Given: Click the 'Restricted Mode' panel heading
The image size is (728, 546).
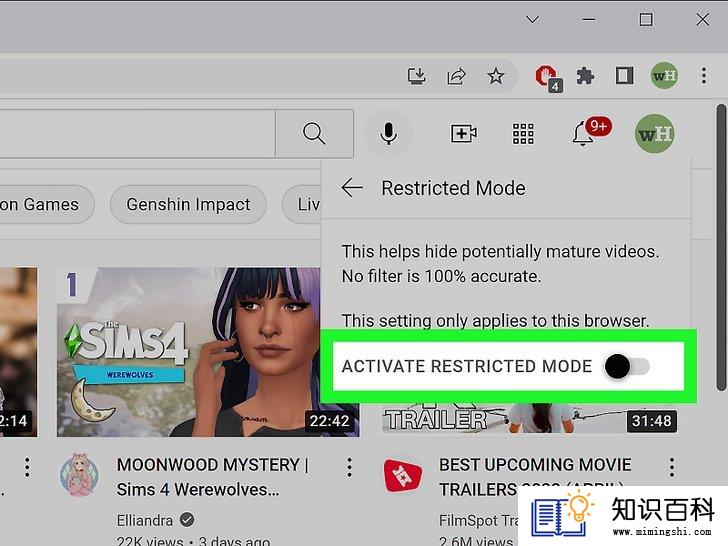Looking at the screenshot, I should [x=453, y=188].
